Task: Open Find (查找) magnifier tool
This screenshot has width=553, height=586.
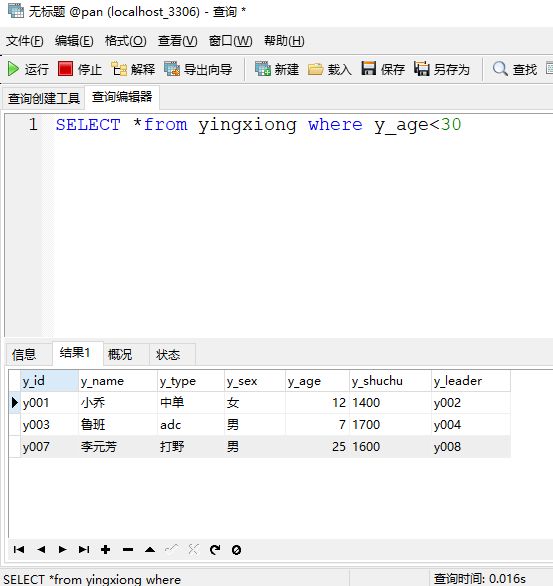Action: (500, 69)
